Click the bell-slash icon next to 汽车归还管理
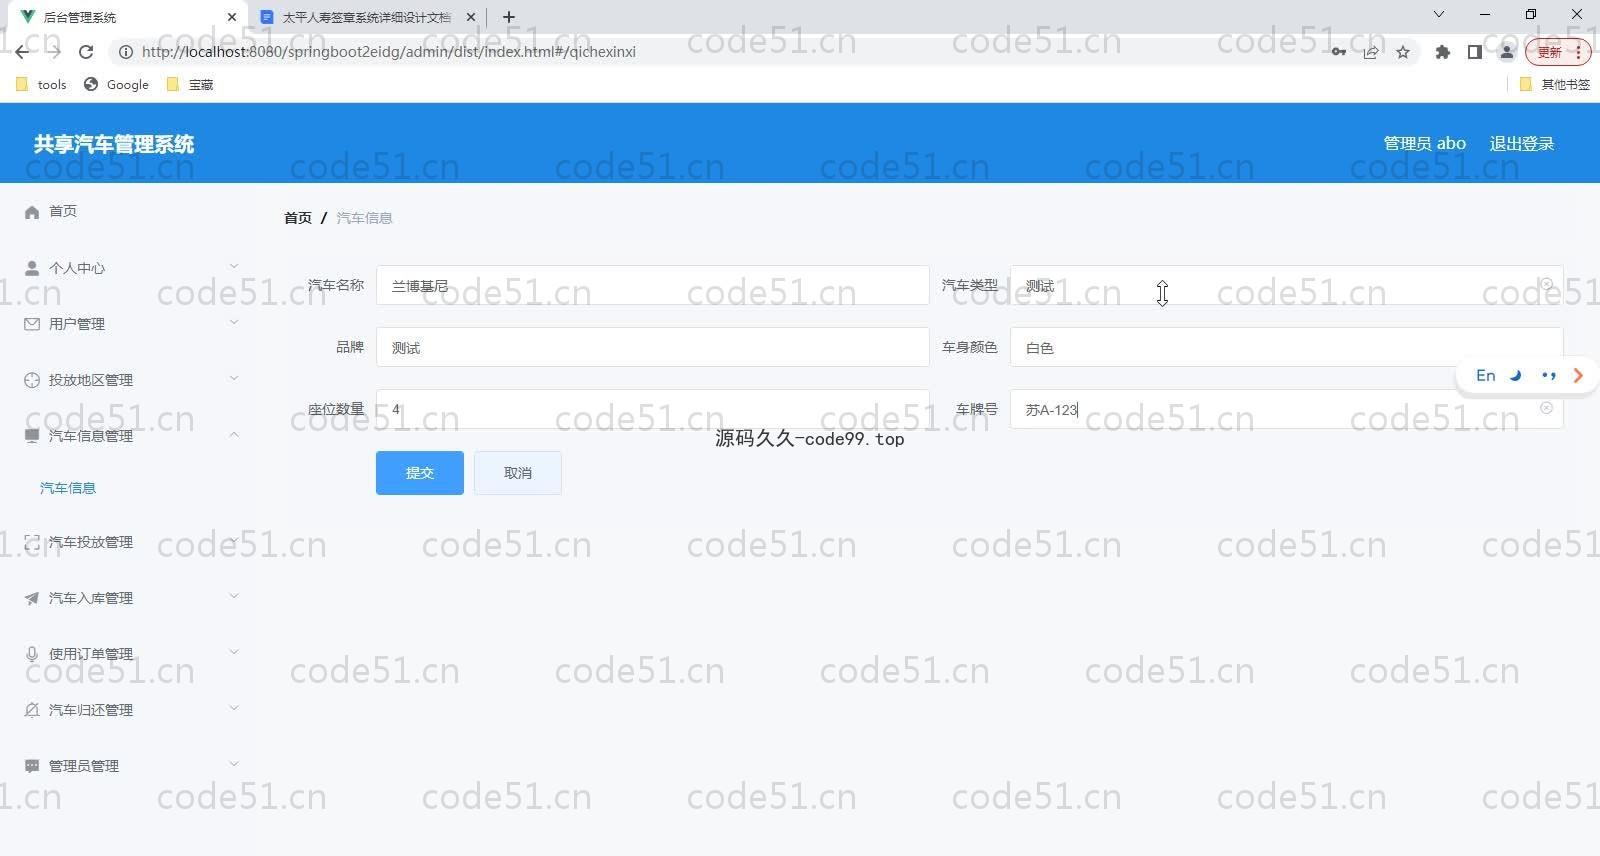 tap(32, 710)
